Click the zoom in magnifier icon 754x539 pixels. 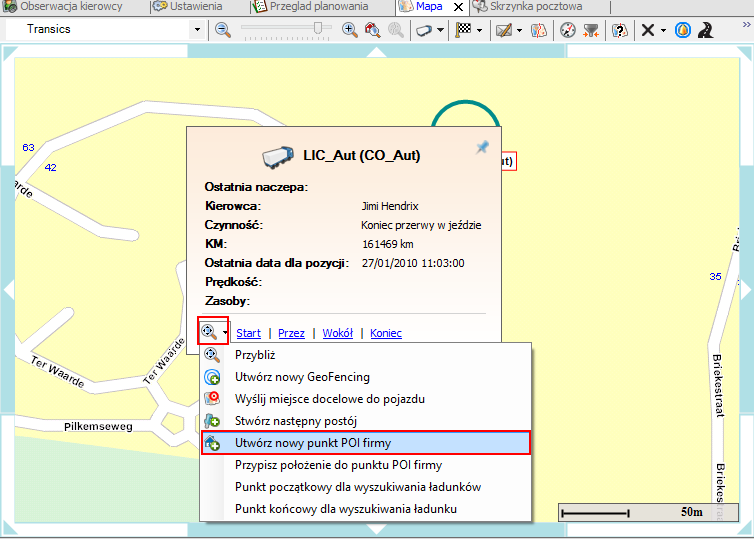350,30
